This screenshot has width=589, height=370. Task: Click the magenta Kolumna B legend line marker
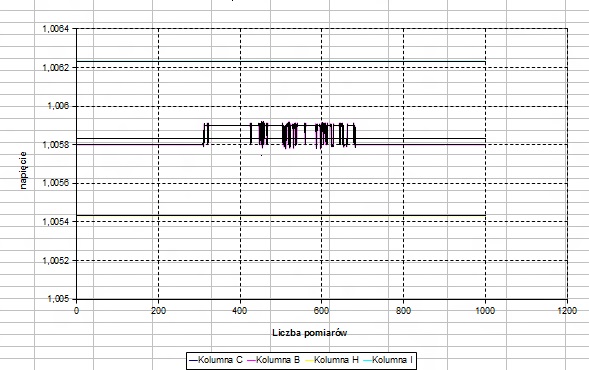[x=251, y=360]
